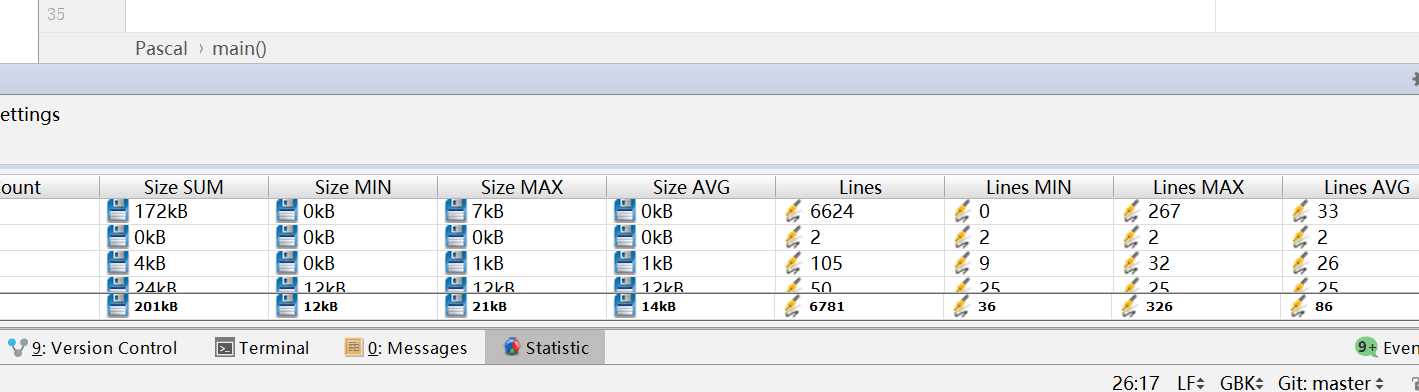Click the pencil icon beside 33
The width and height of the screenshot is (1419, 392).
(1301, 211)
